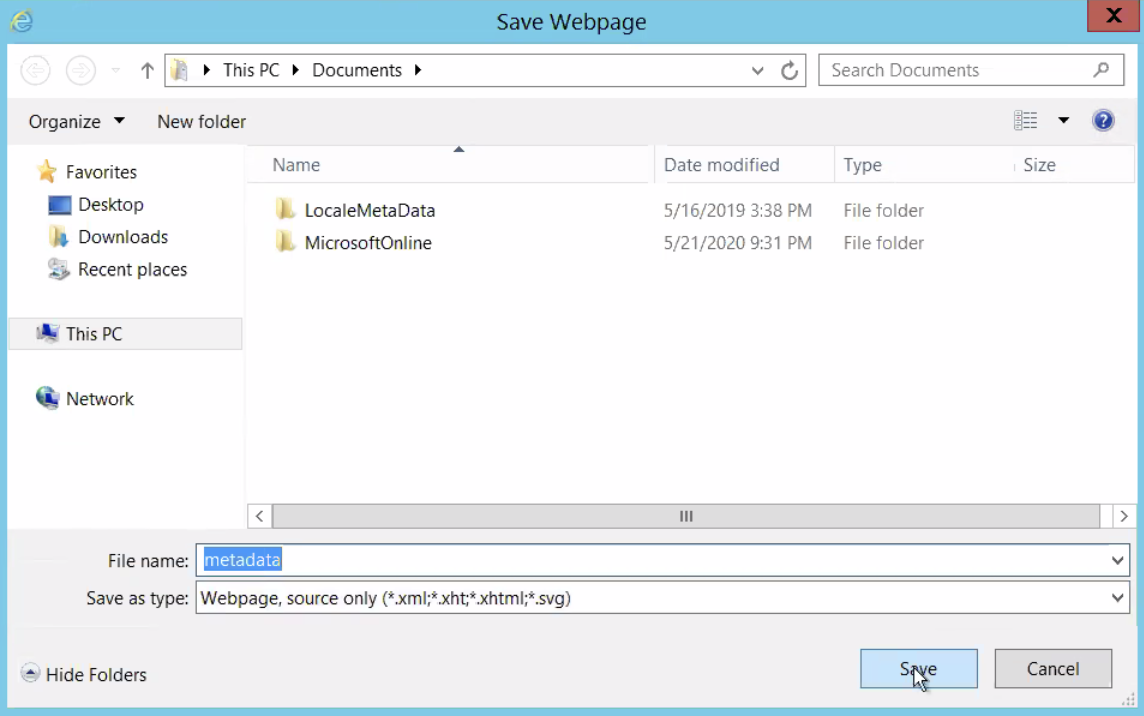The image size is (1144, 716).
Task: Click Documents in the breadcrumb path
Action: coord(357,70)
